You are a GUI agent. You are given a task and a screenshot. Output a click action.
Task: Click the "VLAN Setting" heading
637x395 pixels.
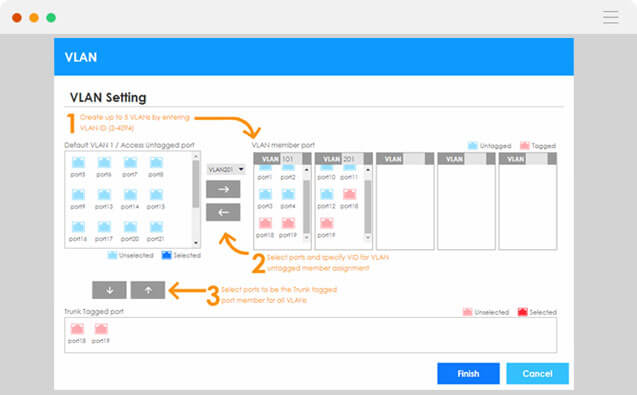tap(108, 98)
